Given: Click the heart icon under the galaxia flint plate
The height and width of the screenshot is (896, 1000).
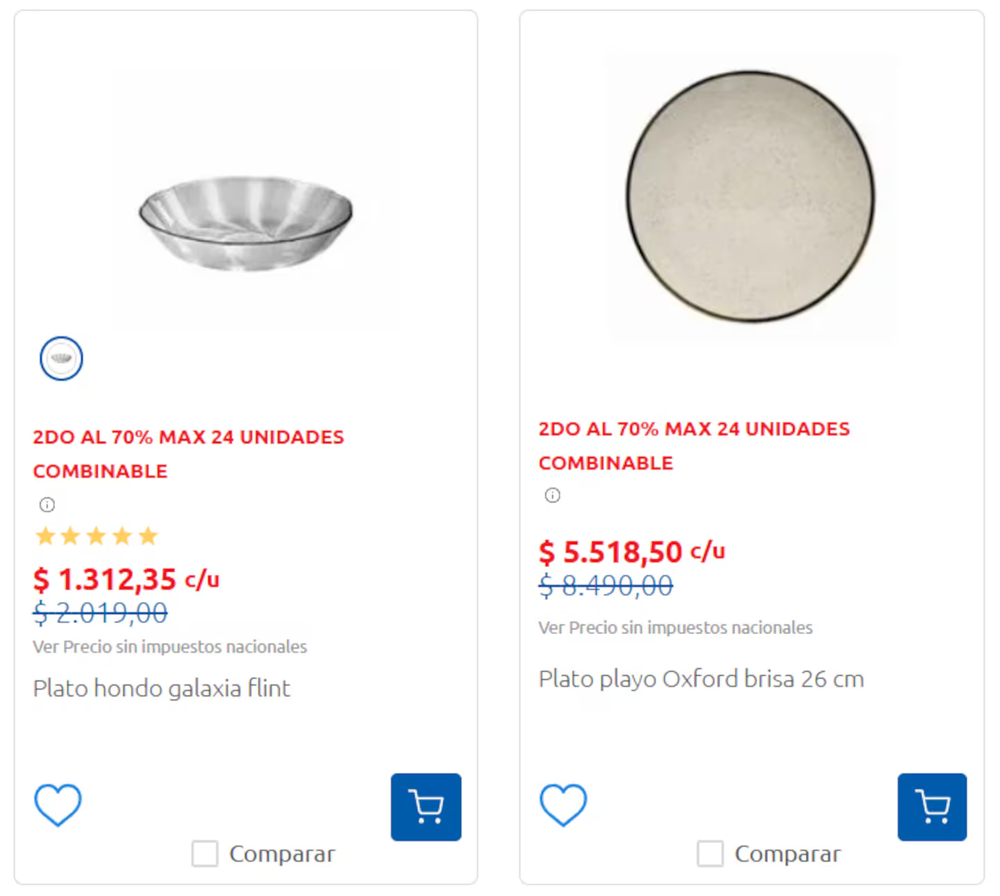Looking at the screenshot, I should [x=57, y=804].
